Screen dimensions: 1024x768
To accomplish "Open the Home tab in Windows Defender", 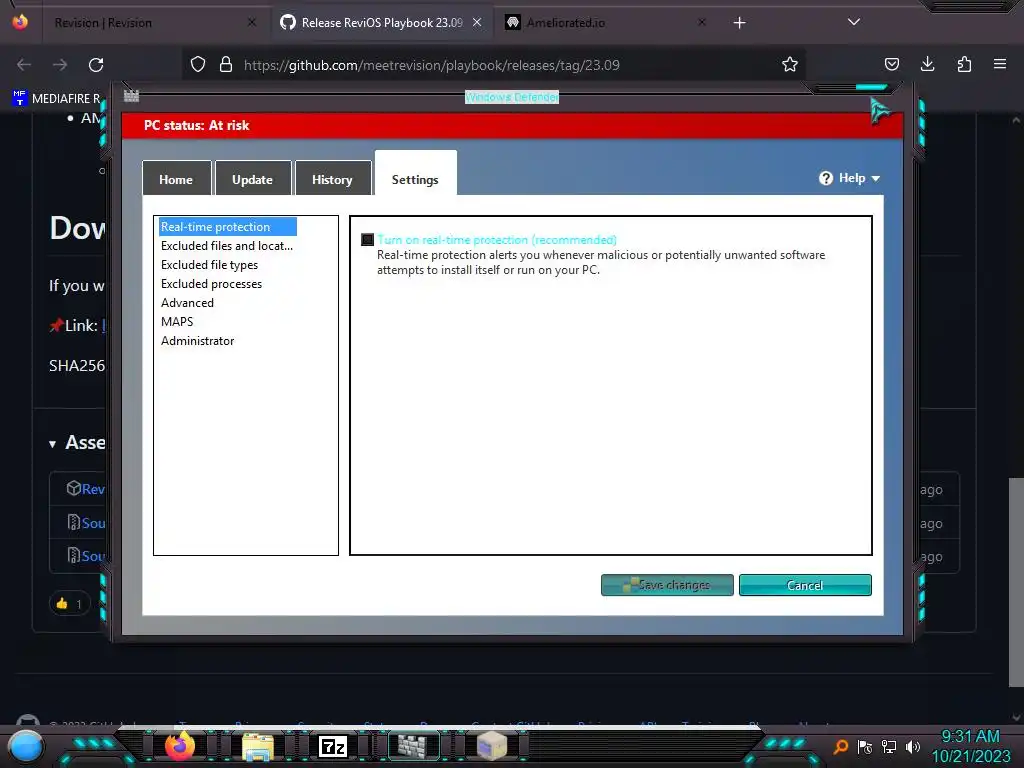I will tap(176, 179).
